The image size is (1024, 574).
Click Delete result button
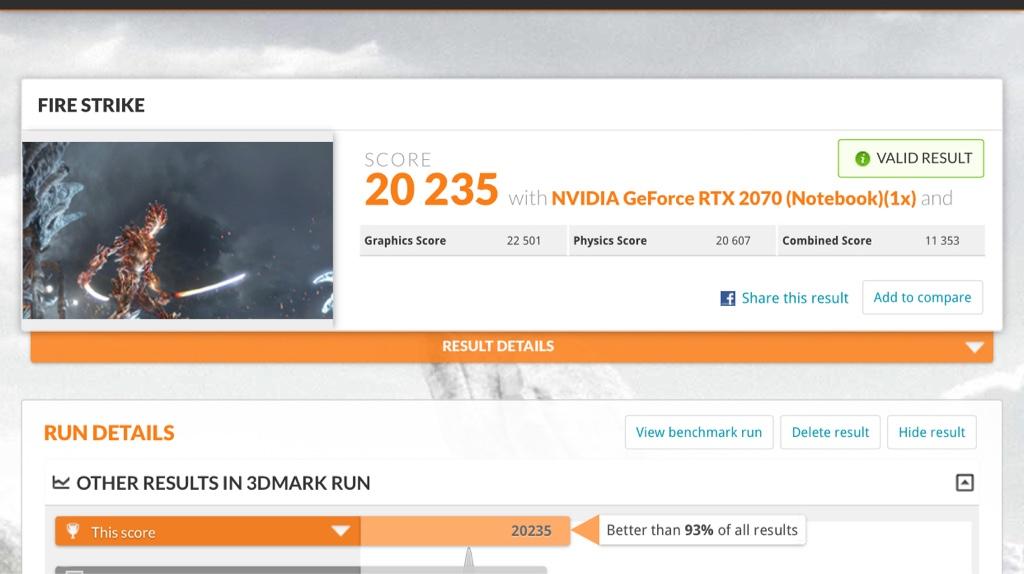pos(830,432)
